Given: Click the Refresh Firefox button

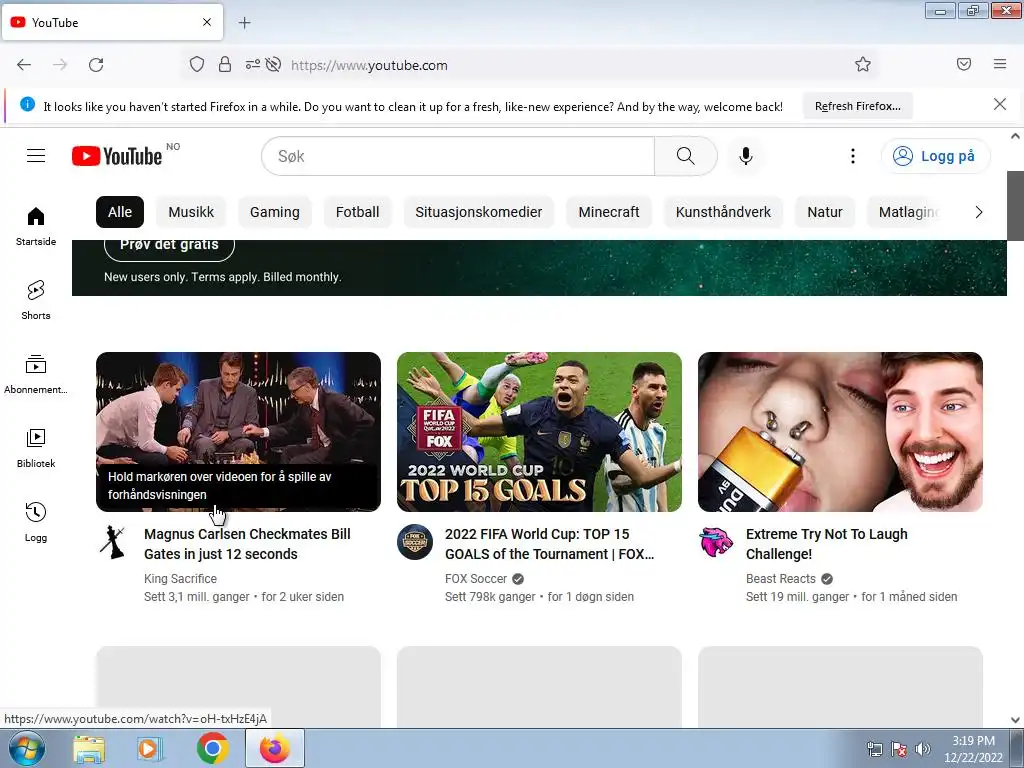Looking at the screenshot, I should click(857, 106).
